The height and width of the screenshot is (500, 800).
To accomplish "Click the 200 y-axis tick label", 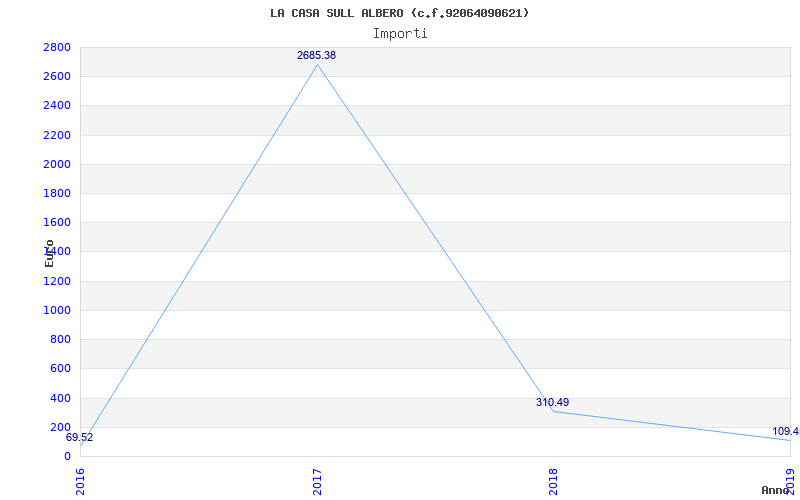I will 60,427.
